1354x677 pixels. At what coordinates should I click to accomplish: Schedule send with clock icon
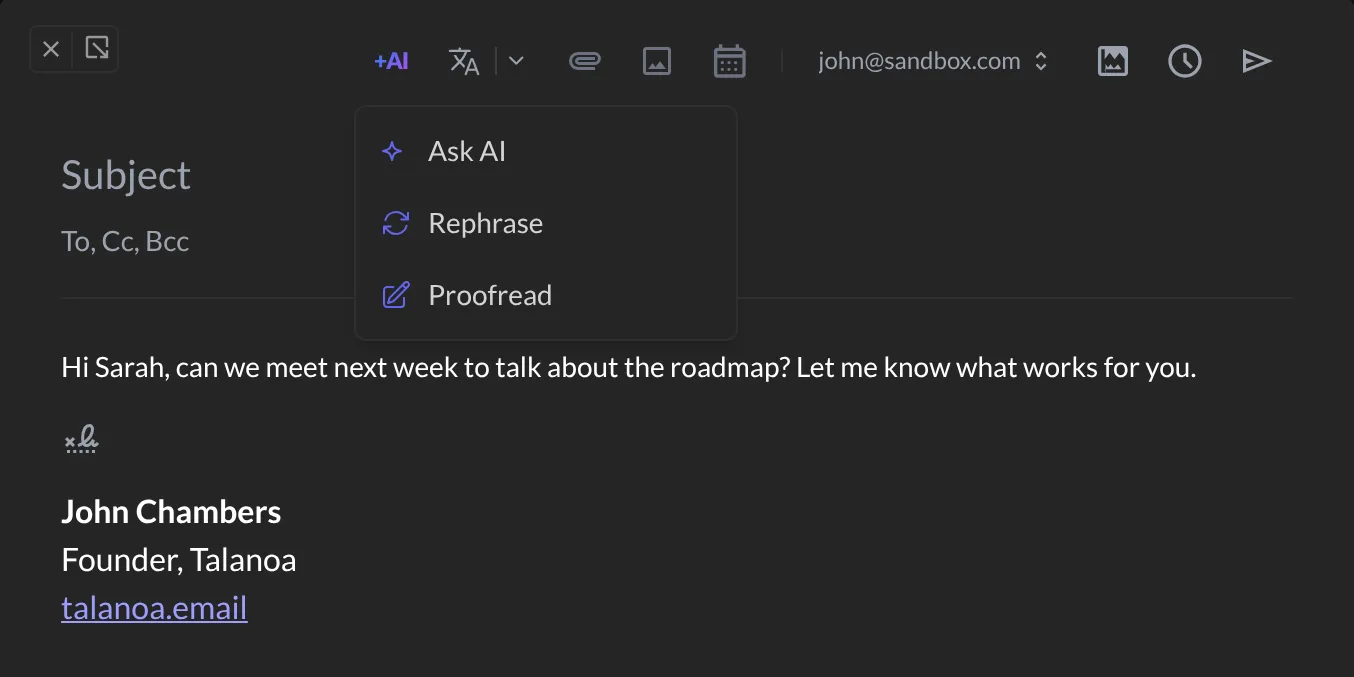(1185, 61)
